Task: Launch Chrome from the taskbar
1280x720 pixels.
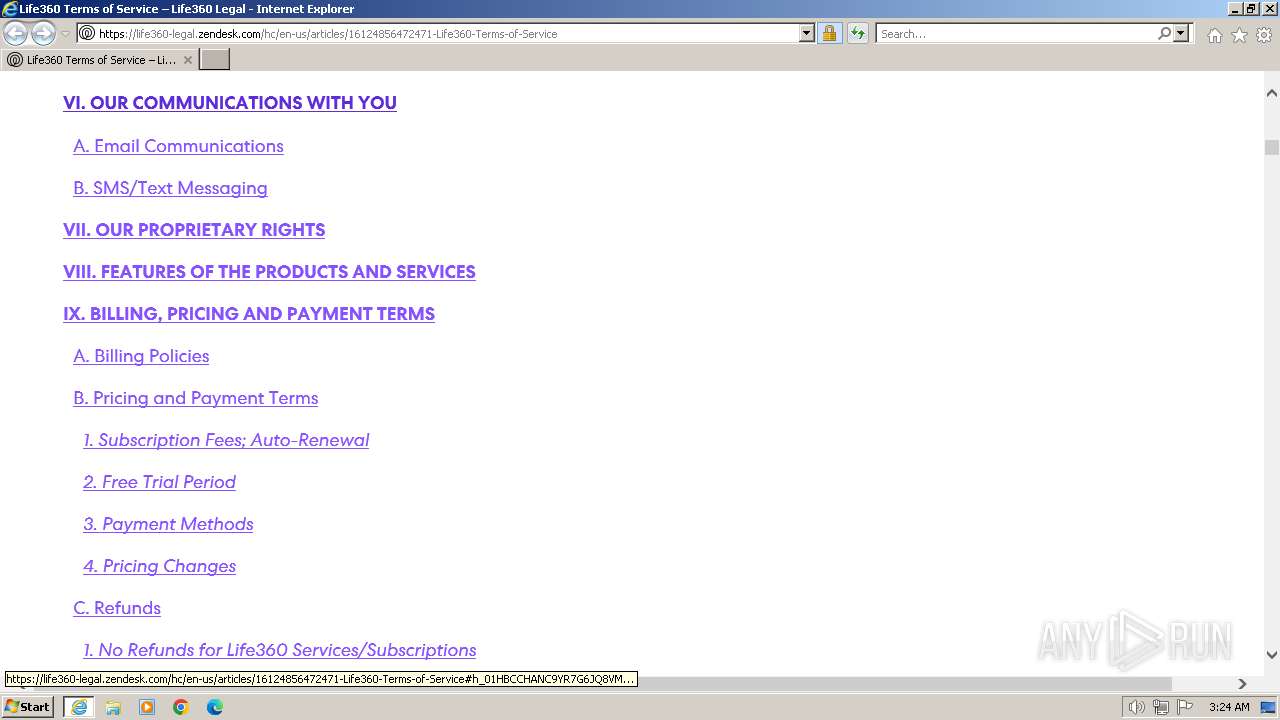Action: pos(181,707)
